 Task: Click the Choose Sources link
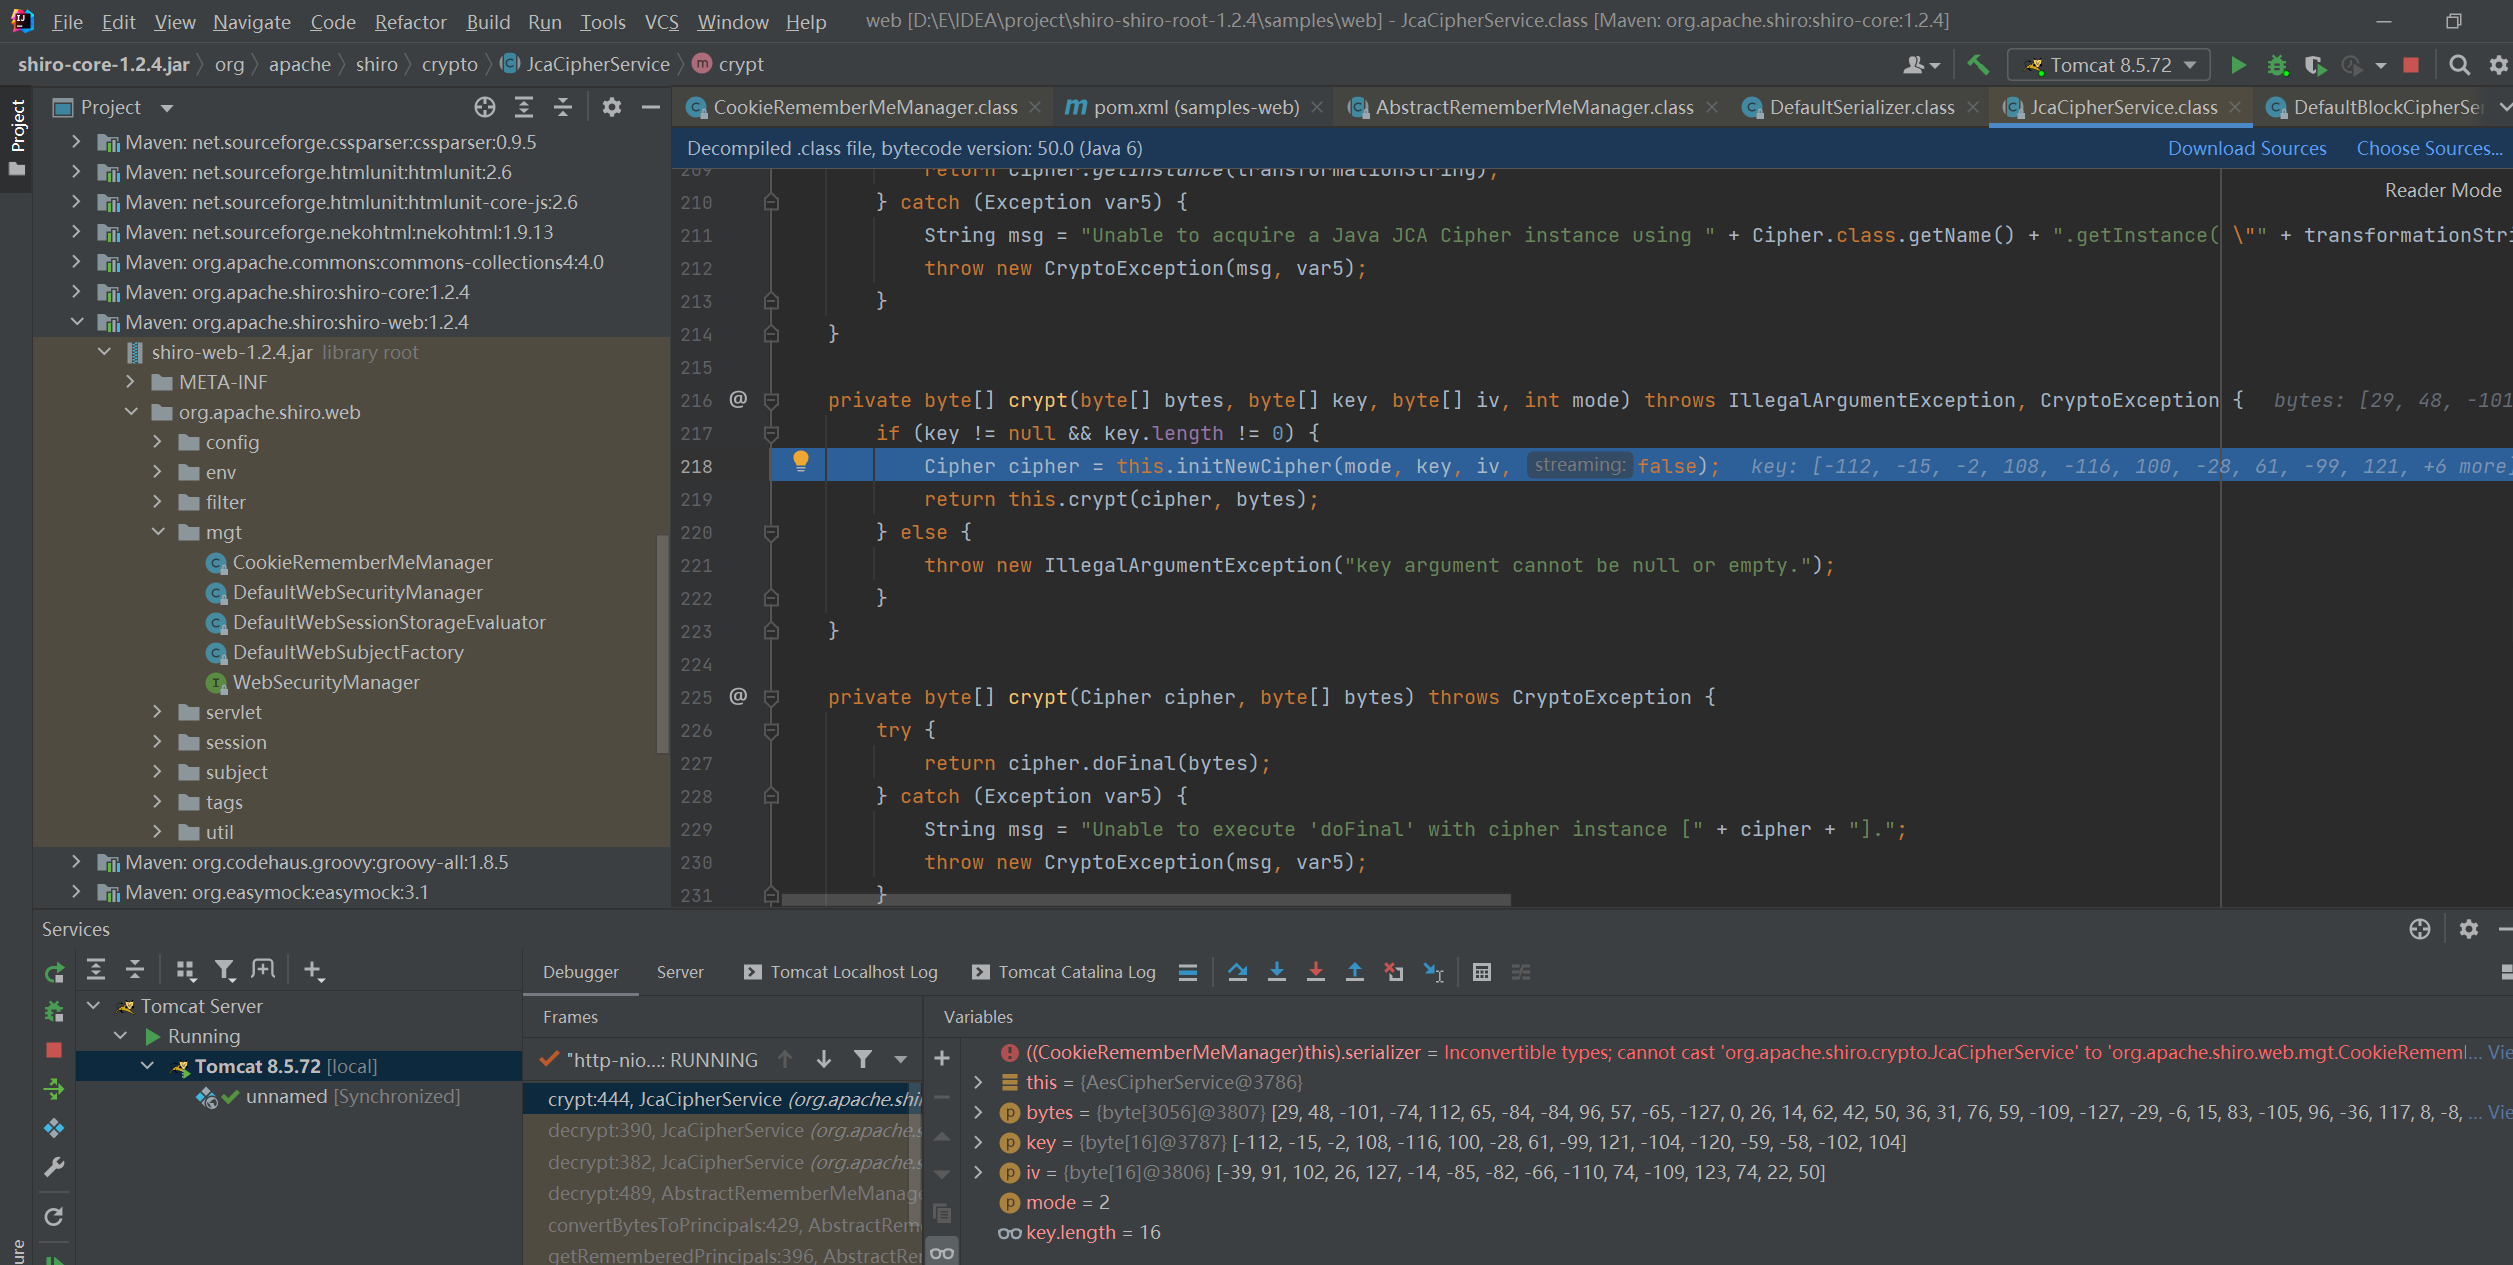click(2428, 148)
